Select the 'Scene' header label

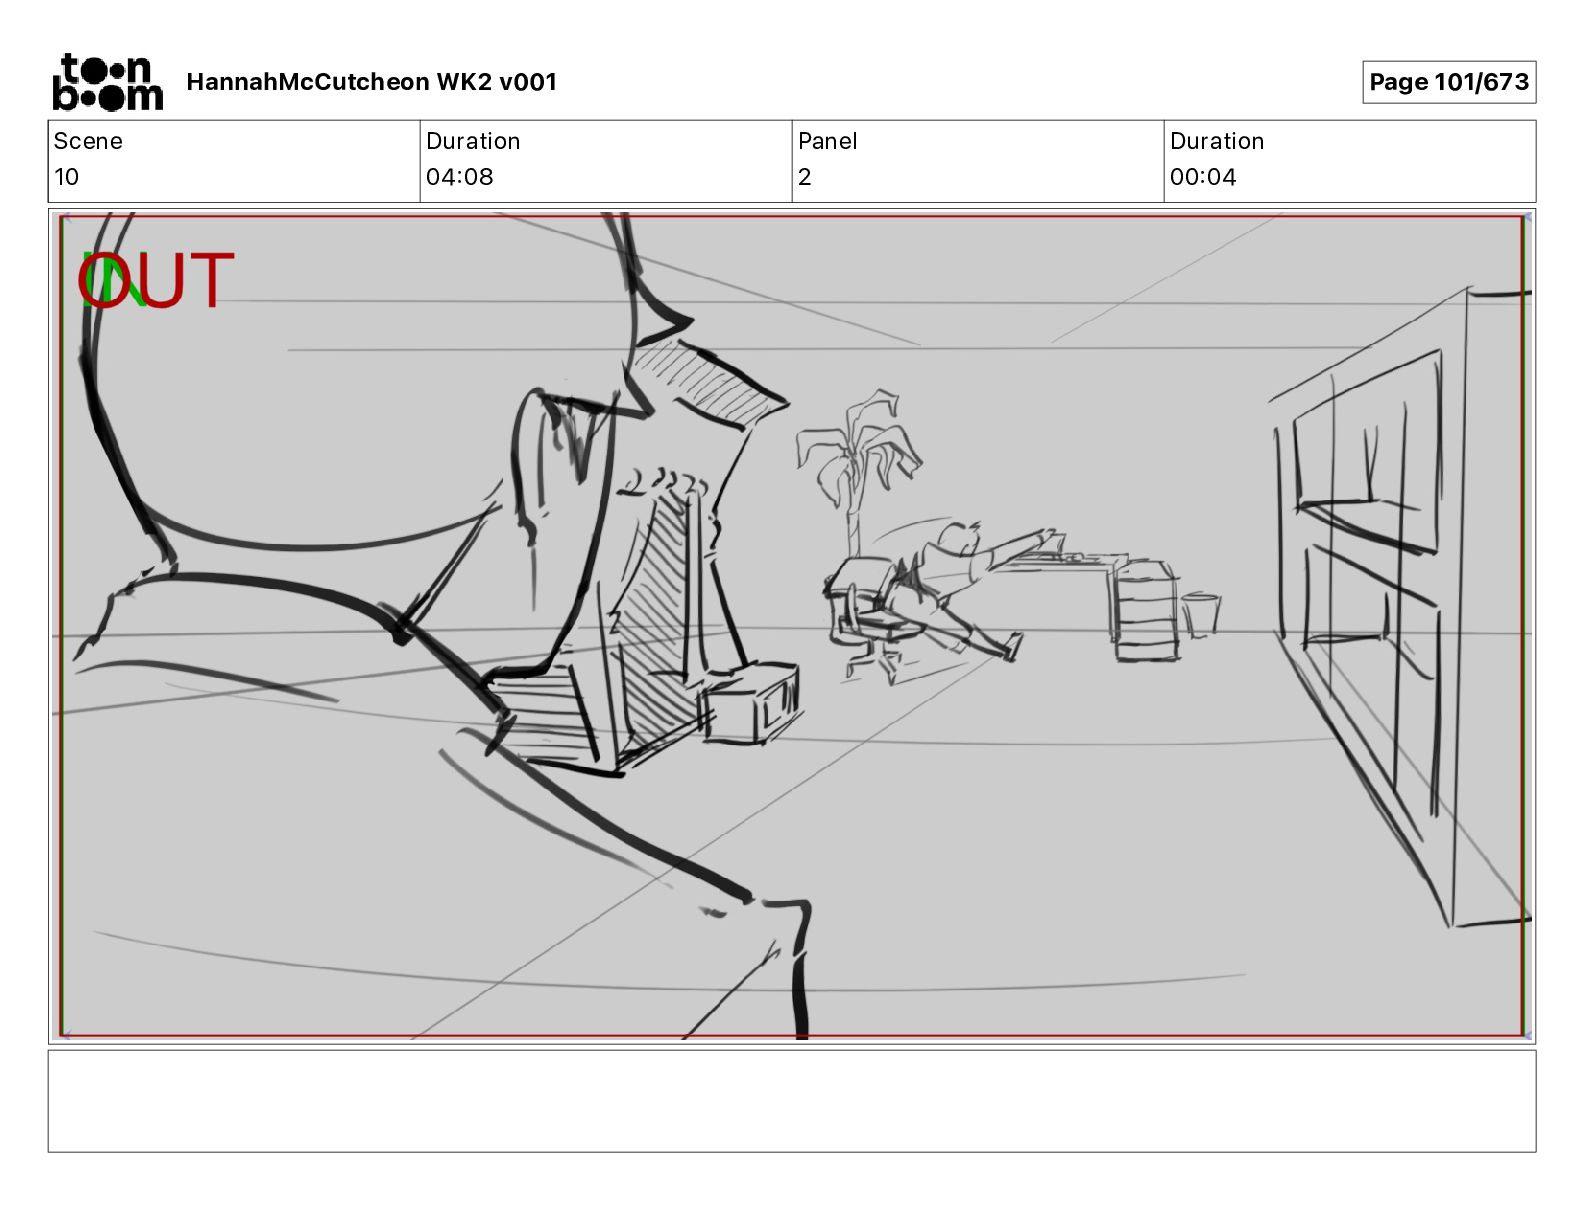pyautogui.click(x=88, y=141)
